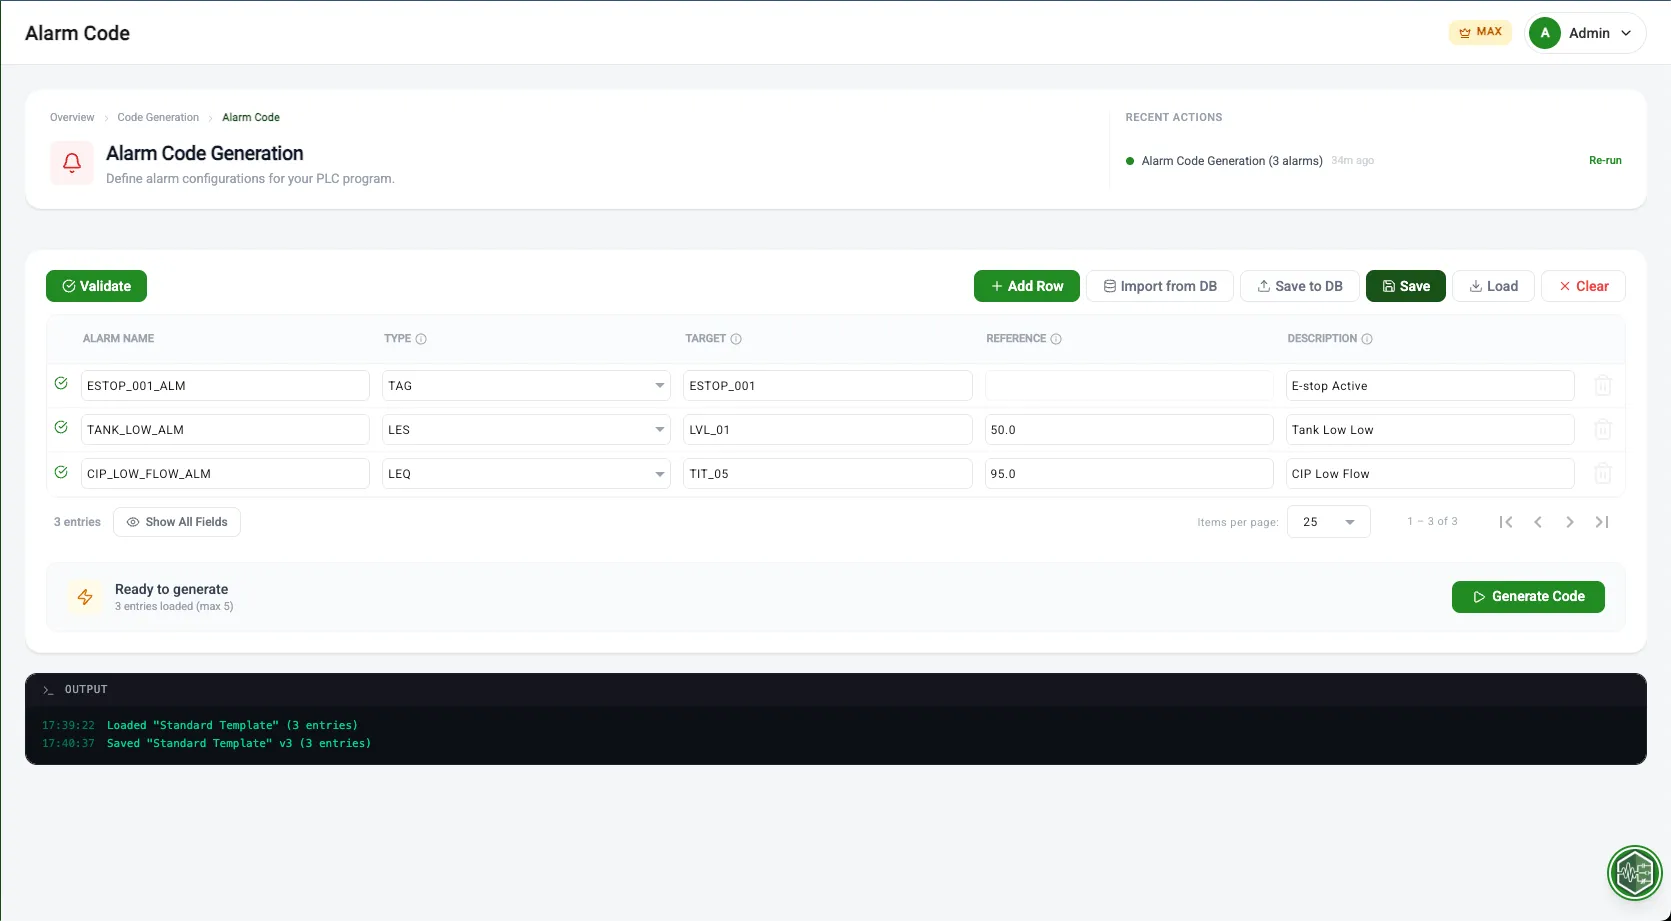Re-run the recent alarm generation
The height and width of the screenshot is (921, 1671).
[x=1605, y=160]
